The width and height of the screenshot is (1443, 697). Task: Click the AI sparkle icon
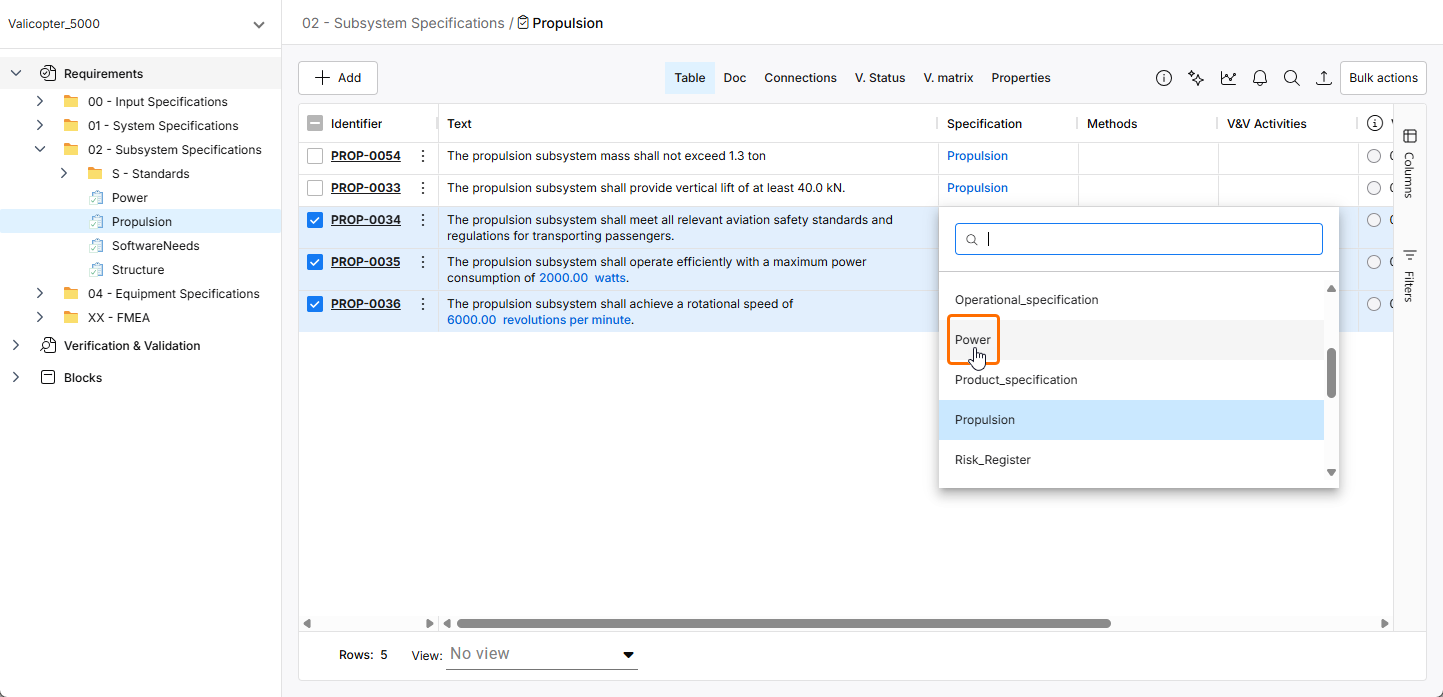click(1196, 78)
